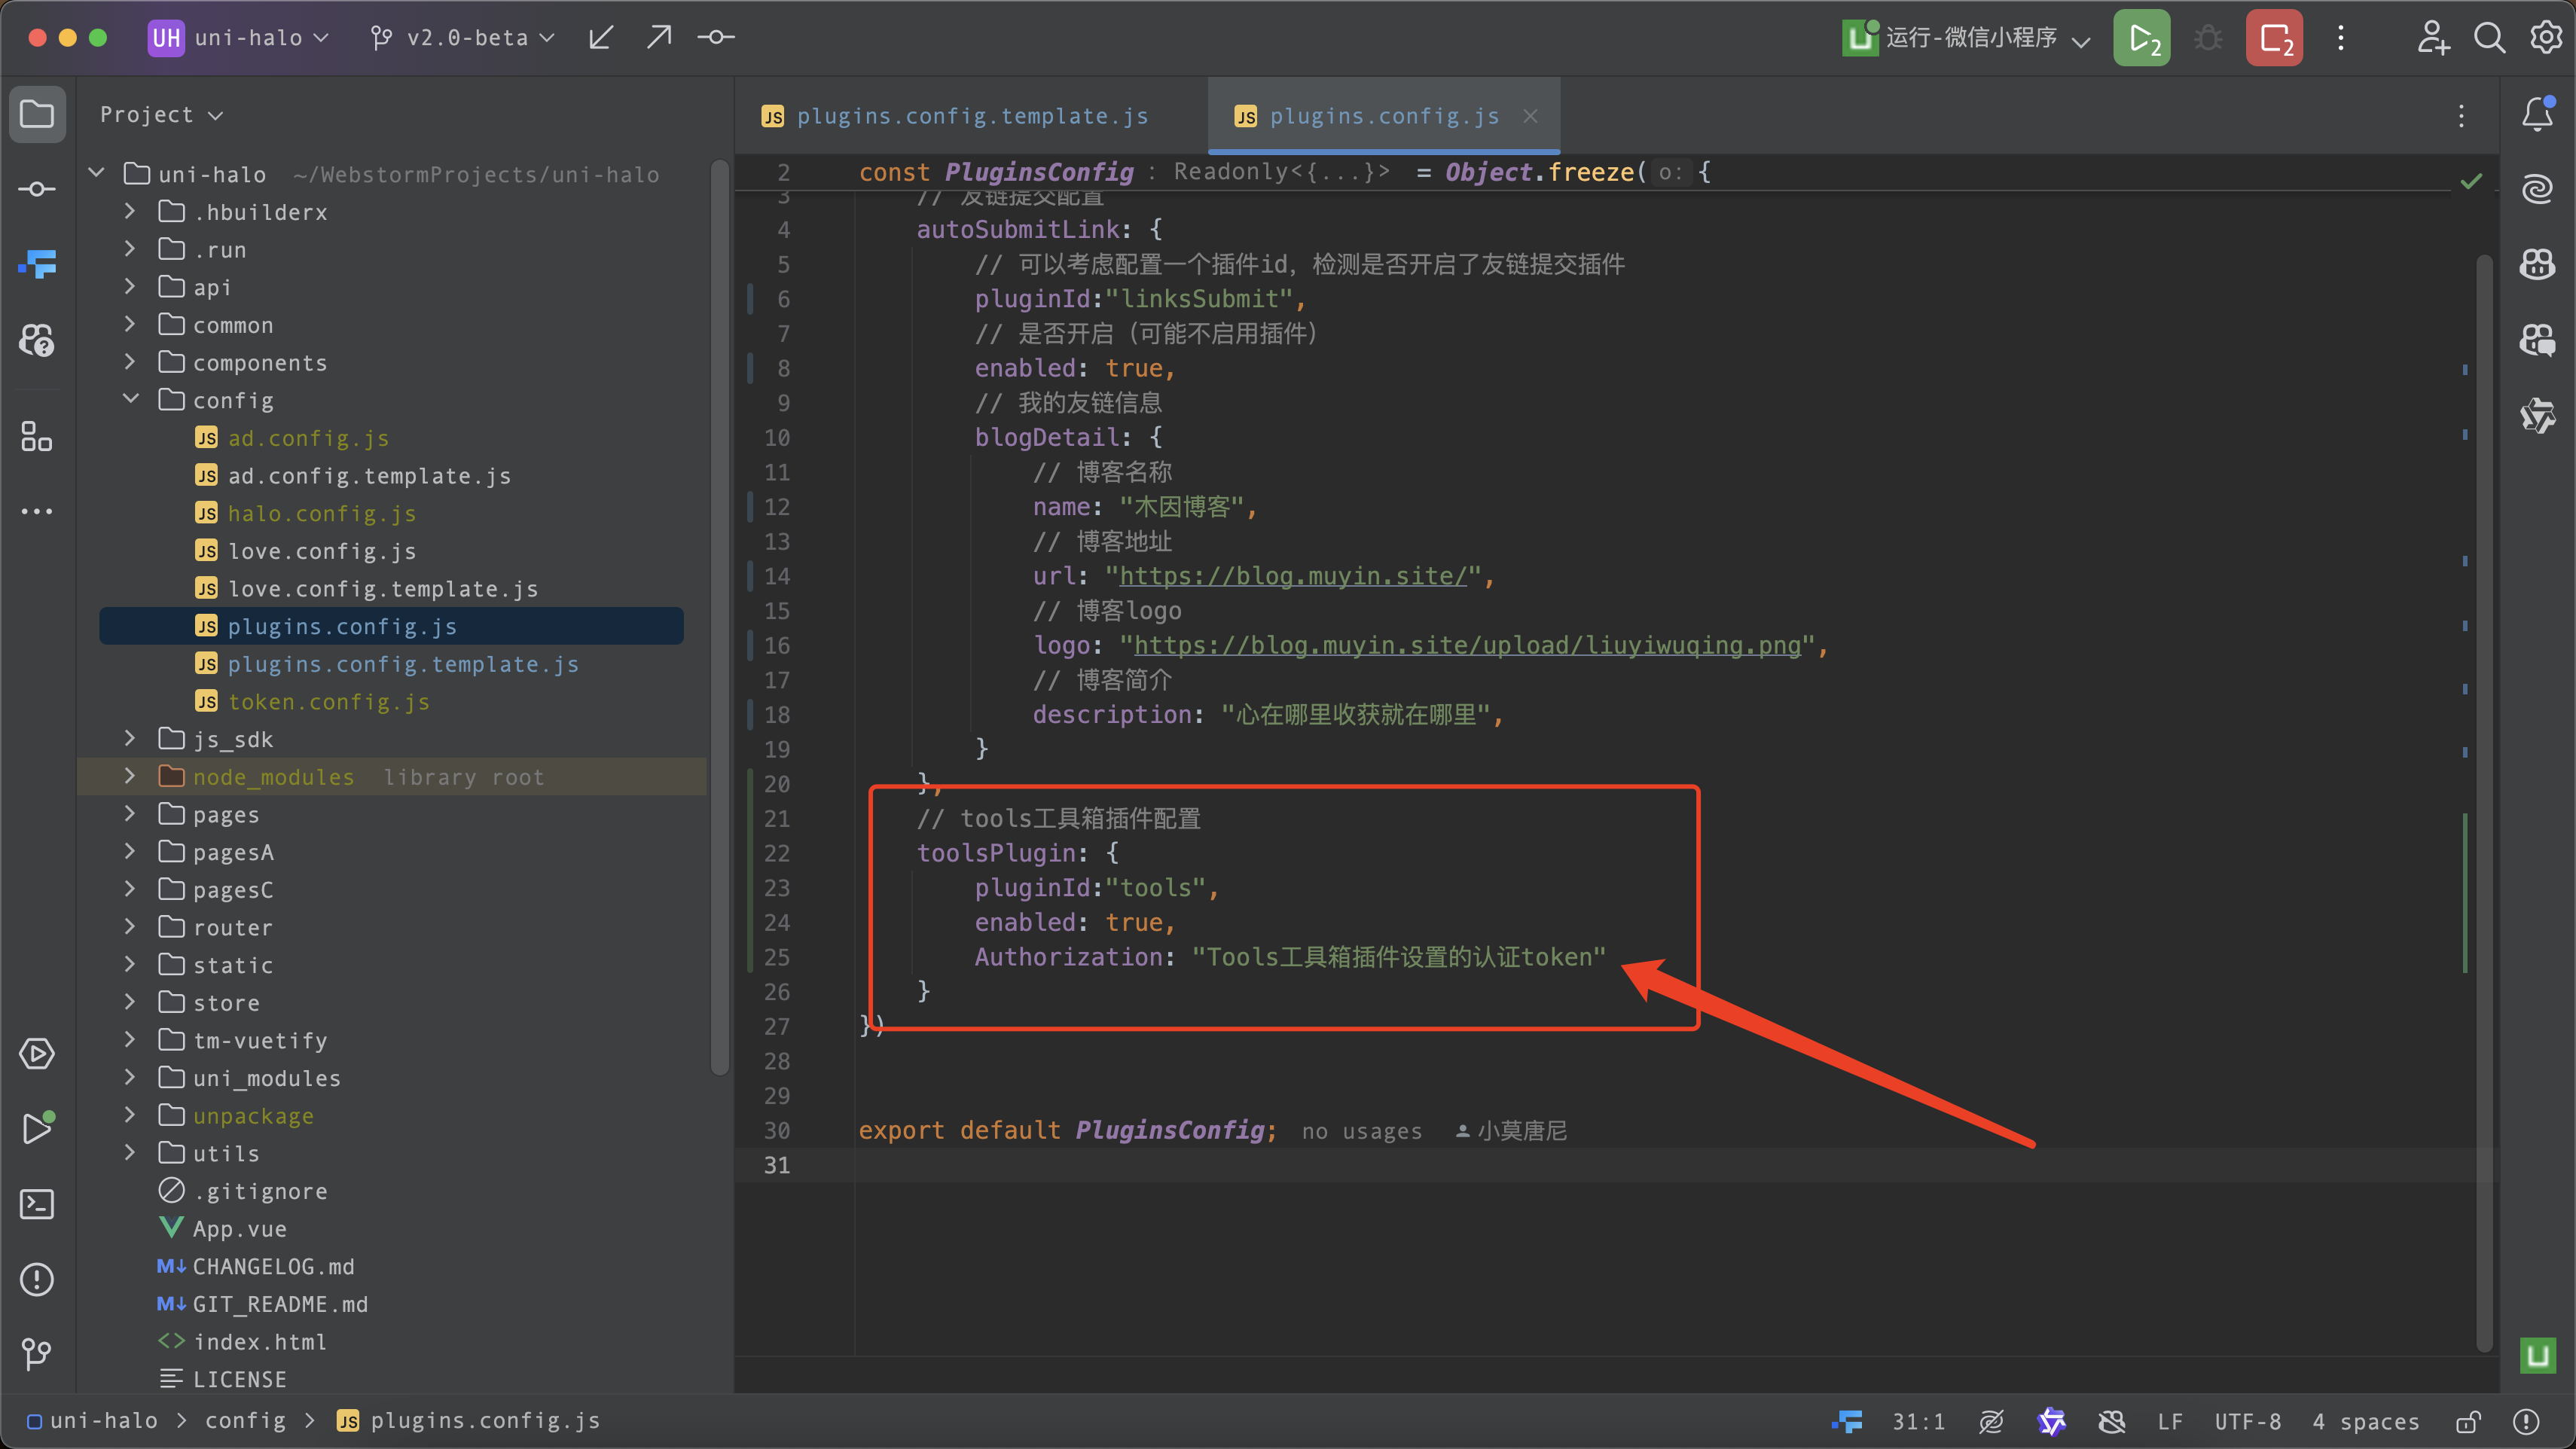Open the Git tool window icon

coord(37,1354)
